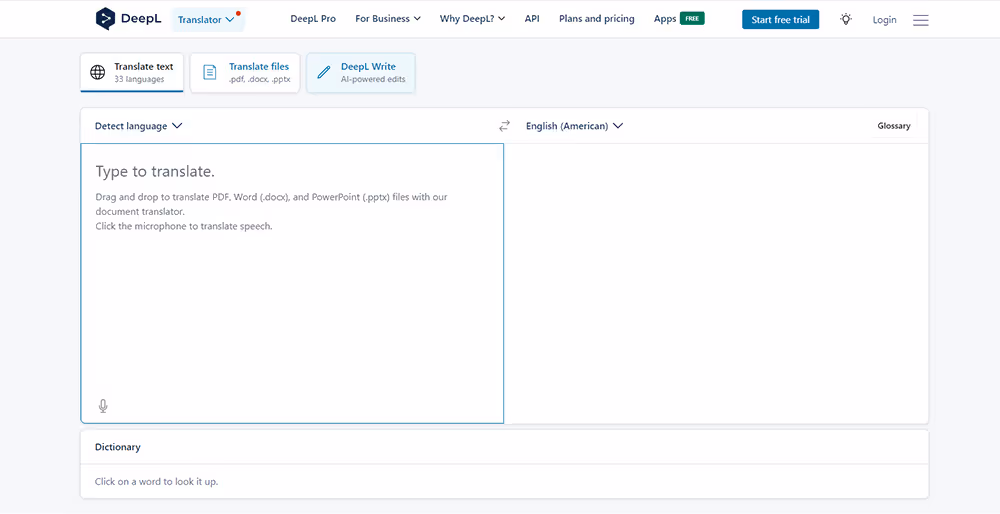Open the Detect language source dropdown
1000x514 pixels.
point(138,126)
